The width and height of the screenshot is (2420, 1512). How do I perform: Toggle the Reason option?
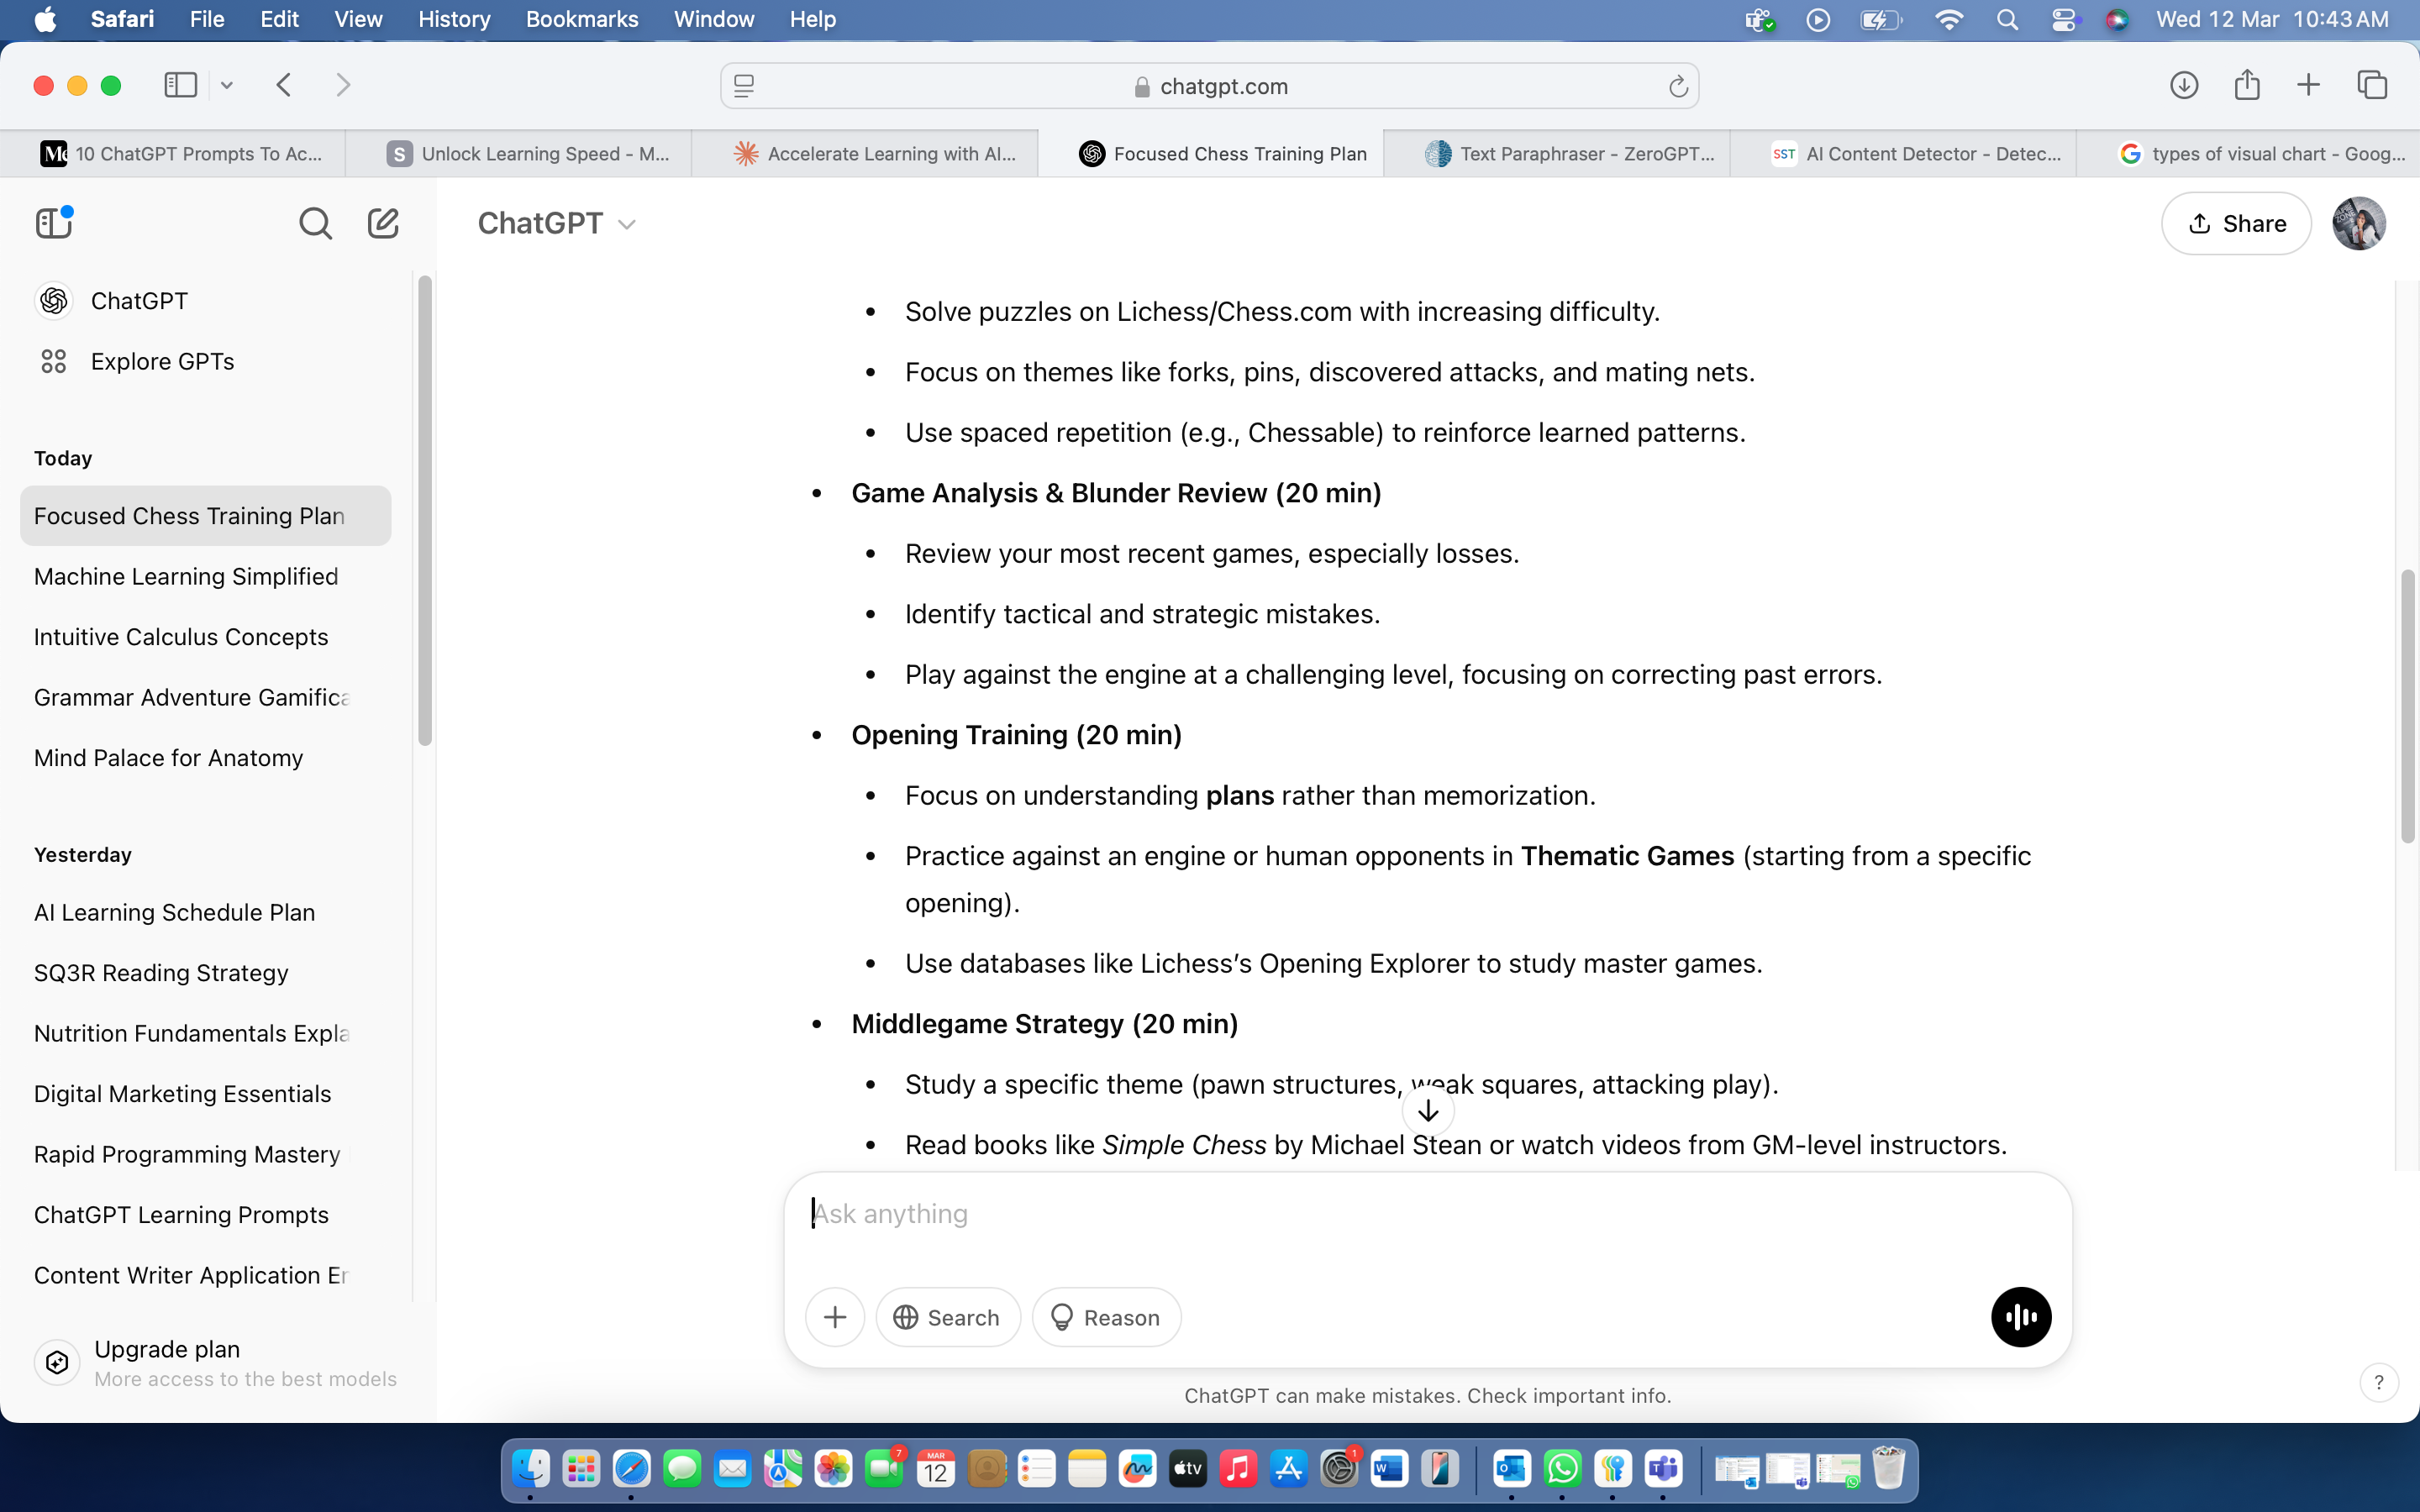1106,1317
